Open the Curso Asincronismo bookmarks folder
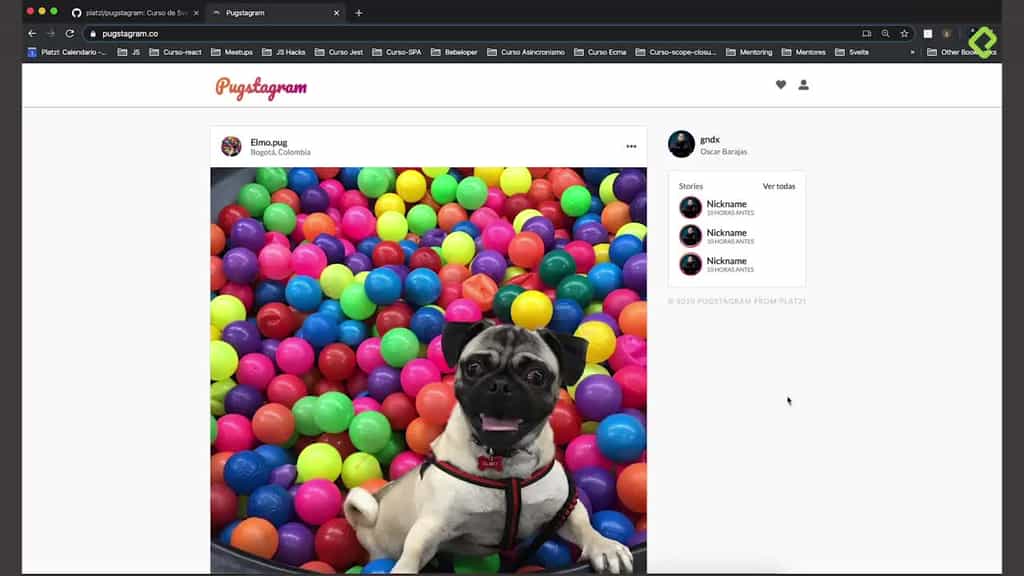 526,52
